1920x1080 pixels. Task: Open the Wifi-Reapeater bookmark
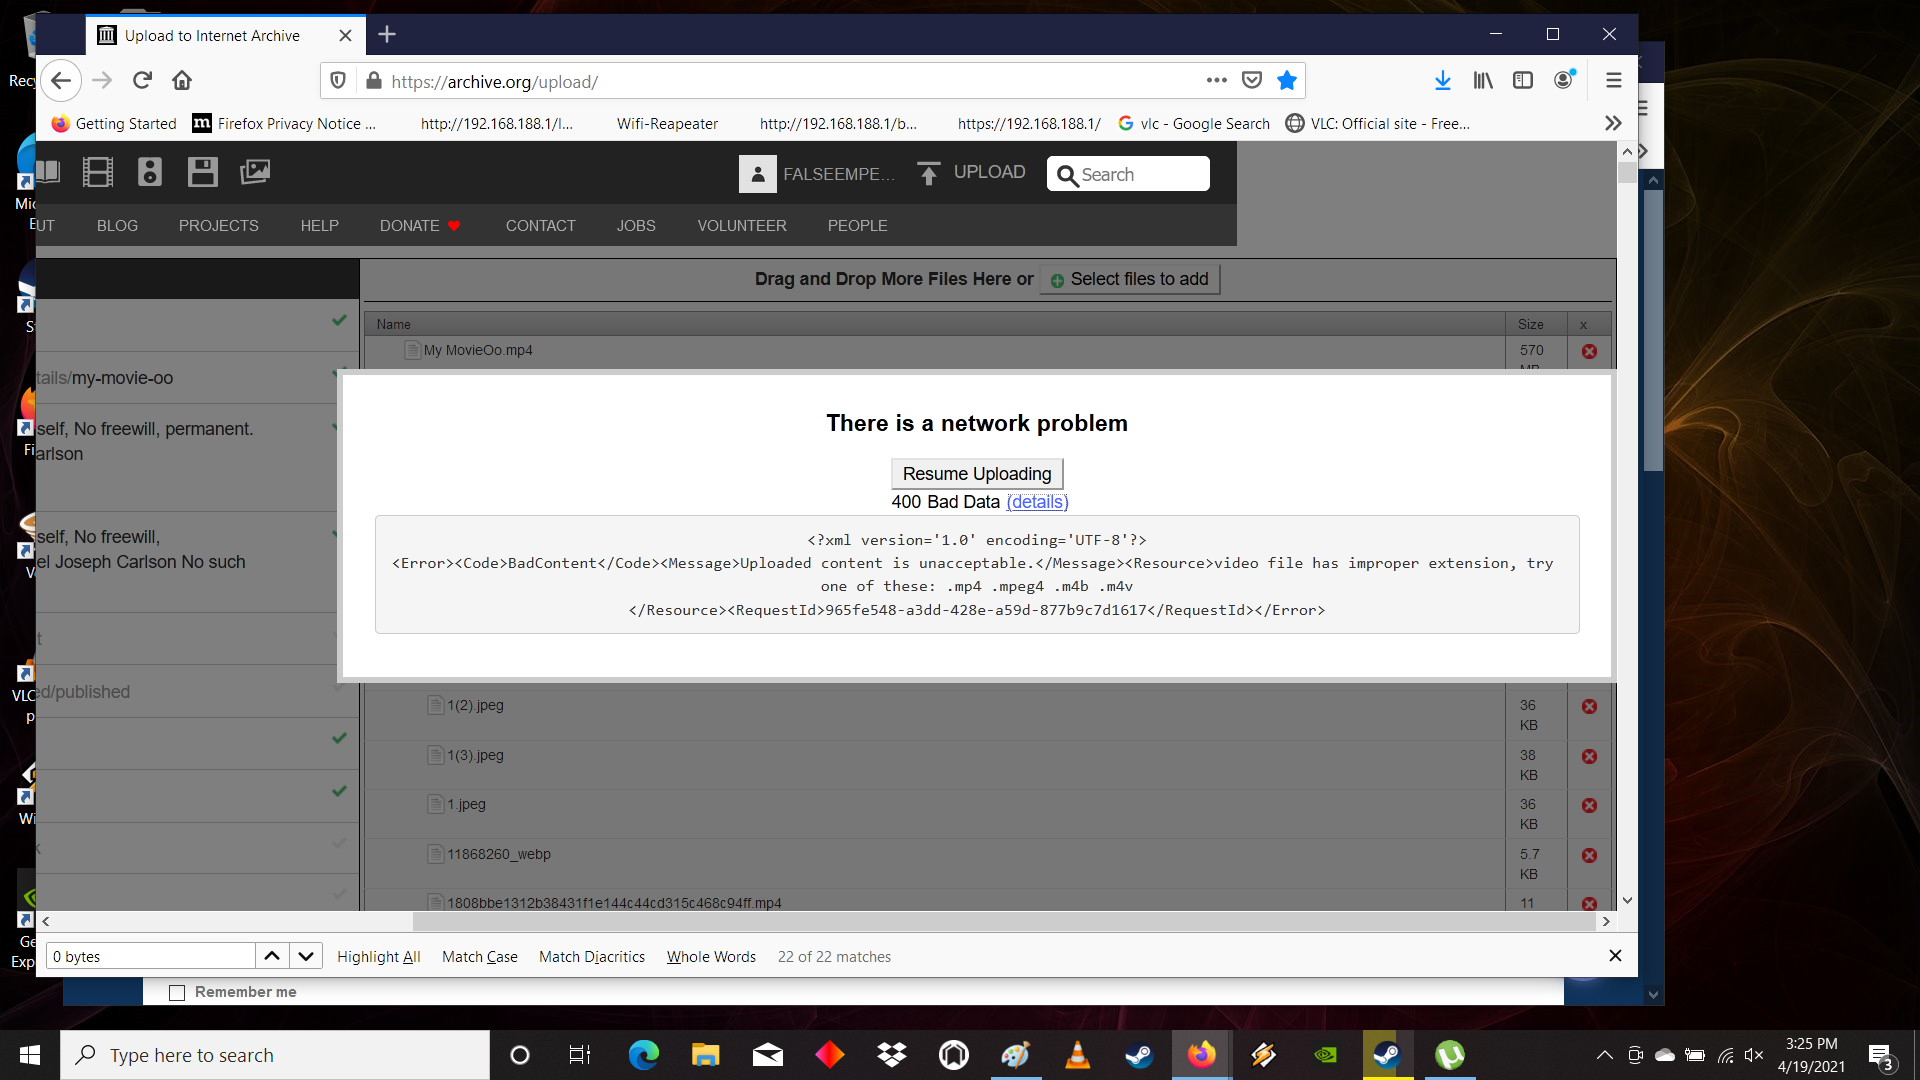[667, 123]
